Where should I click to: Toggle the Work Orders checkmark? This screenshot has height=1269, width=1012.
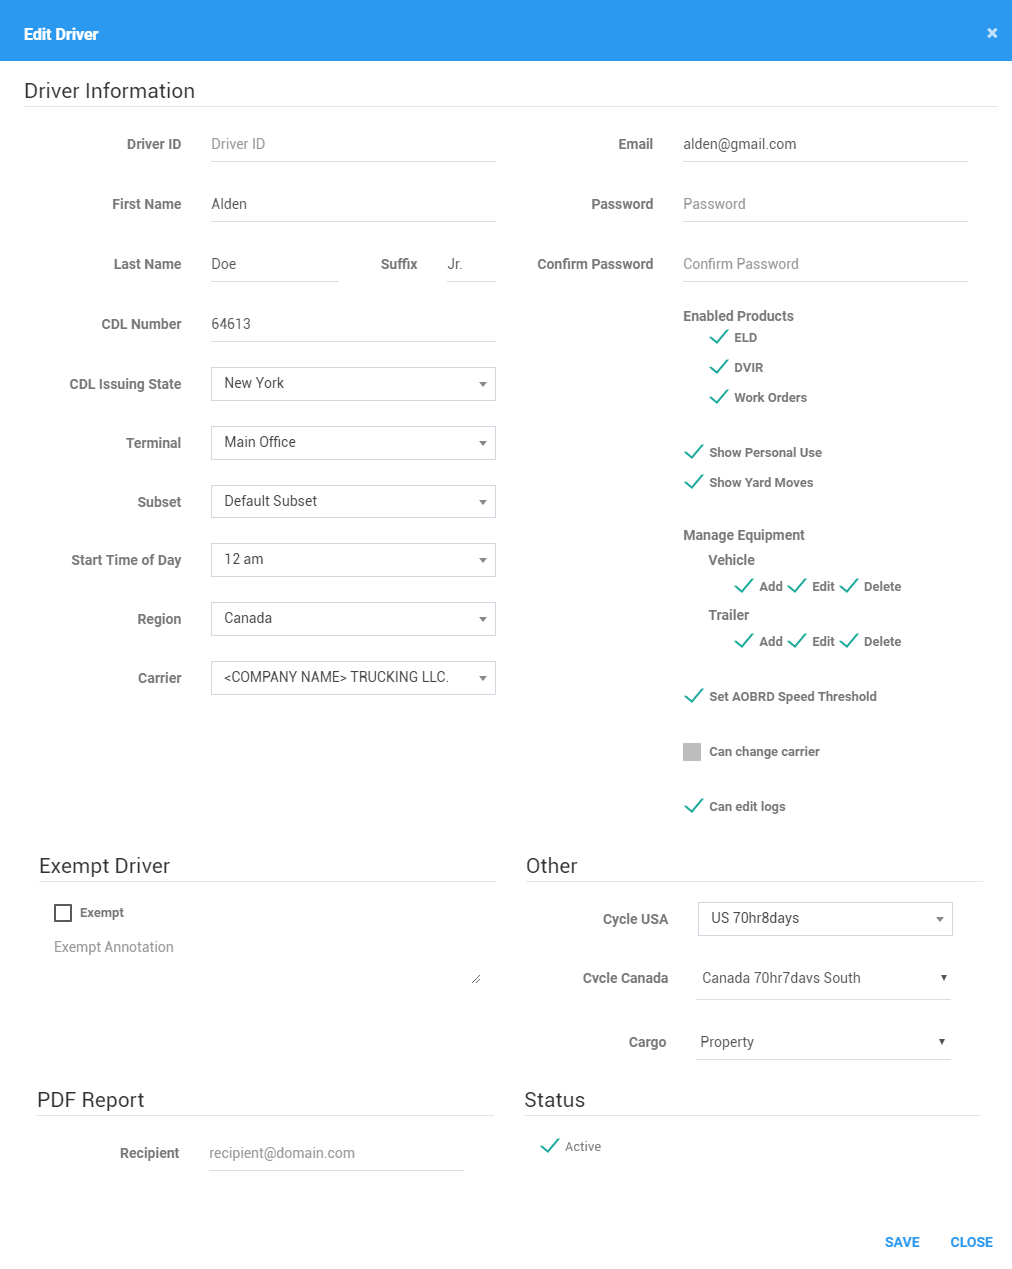pyautogui.click(x=718, y=397)
